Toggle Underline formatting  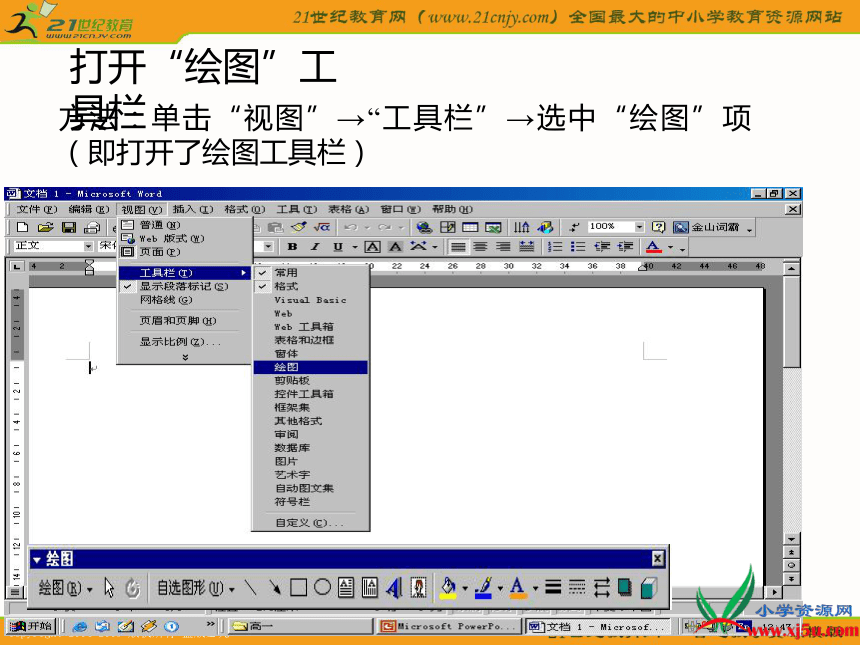point(338,247)
